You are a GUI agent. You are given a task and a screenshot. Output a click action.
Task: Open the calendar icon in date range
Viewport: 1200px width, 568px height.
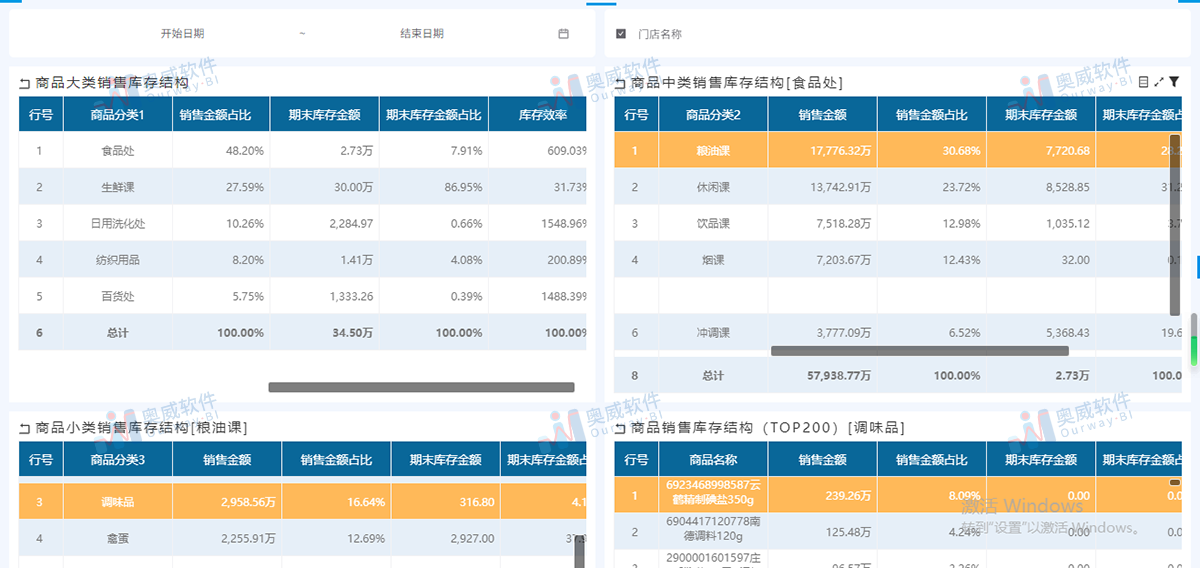coord(563,33)
